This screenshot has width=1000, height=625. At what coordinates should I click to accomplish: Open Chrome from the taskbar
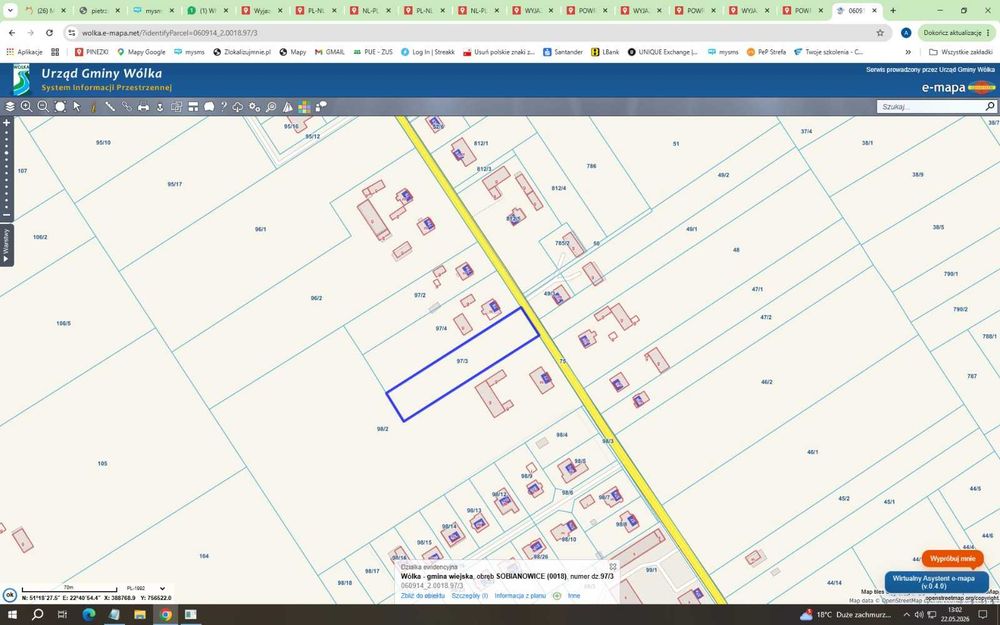pos(165,615)
